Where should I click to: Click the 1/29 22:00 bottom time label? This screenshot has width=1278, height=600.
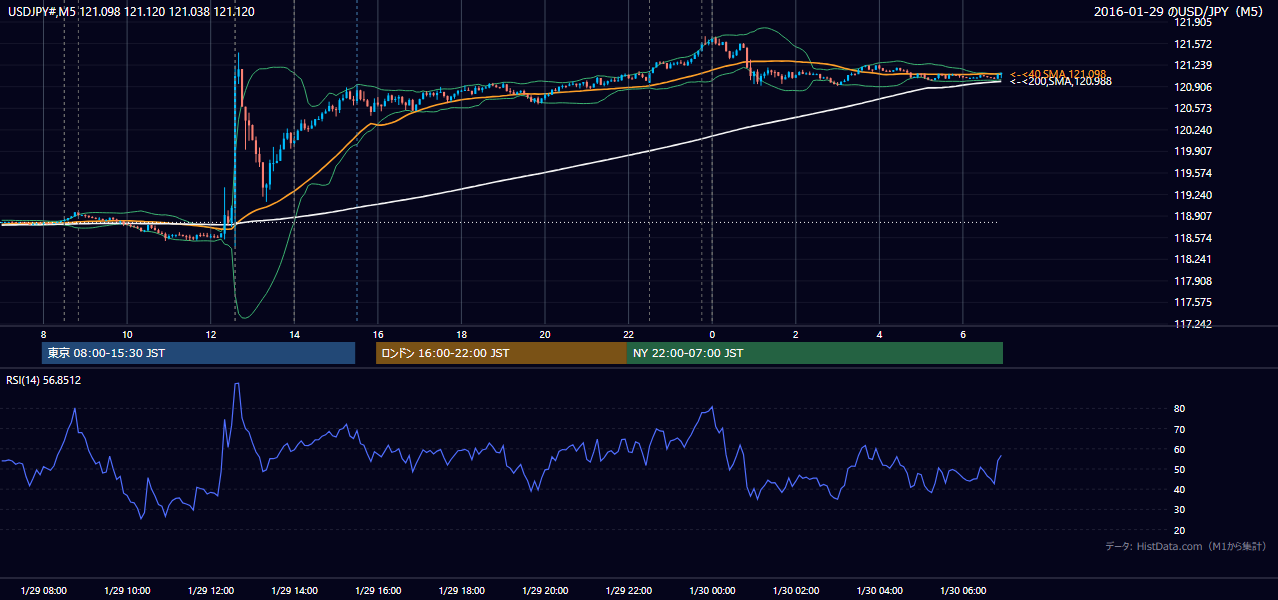pyautogui.click(x=628, y=591)
